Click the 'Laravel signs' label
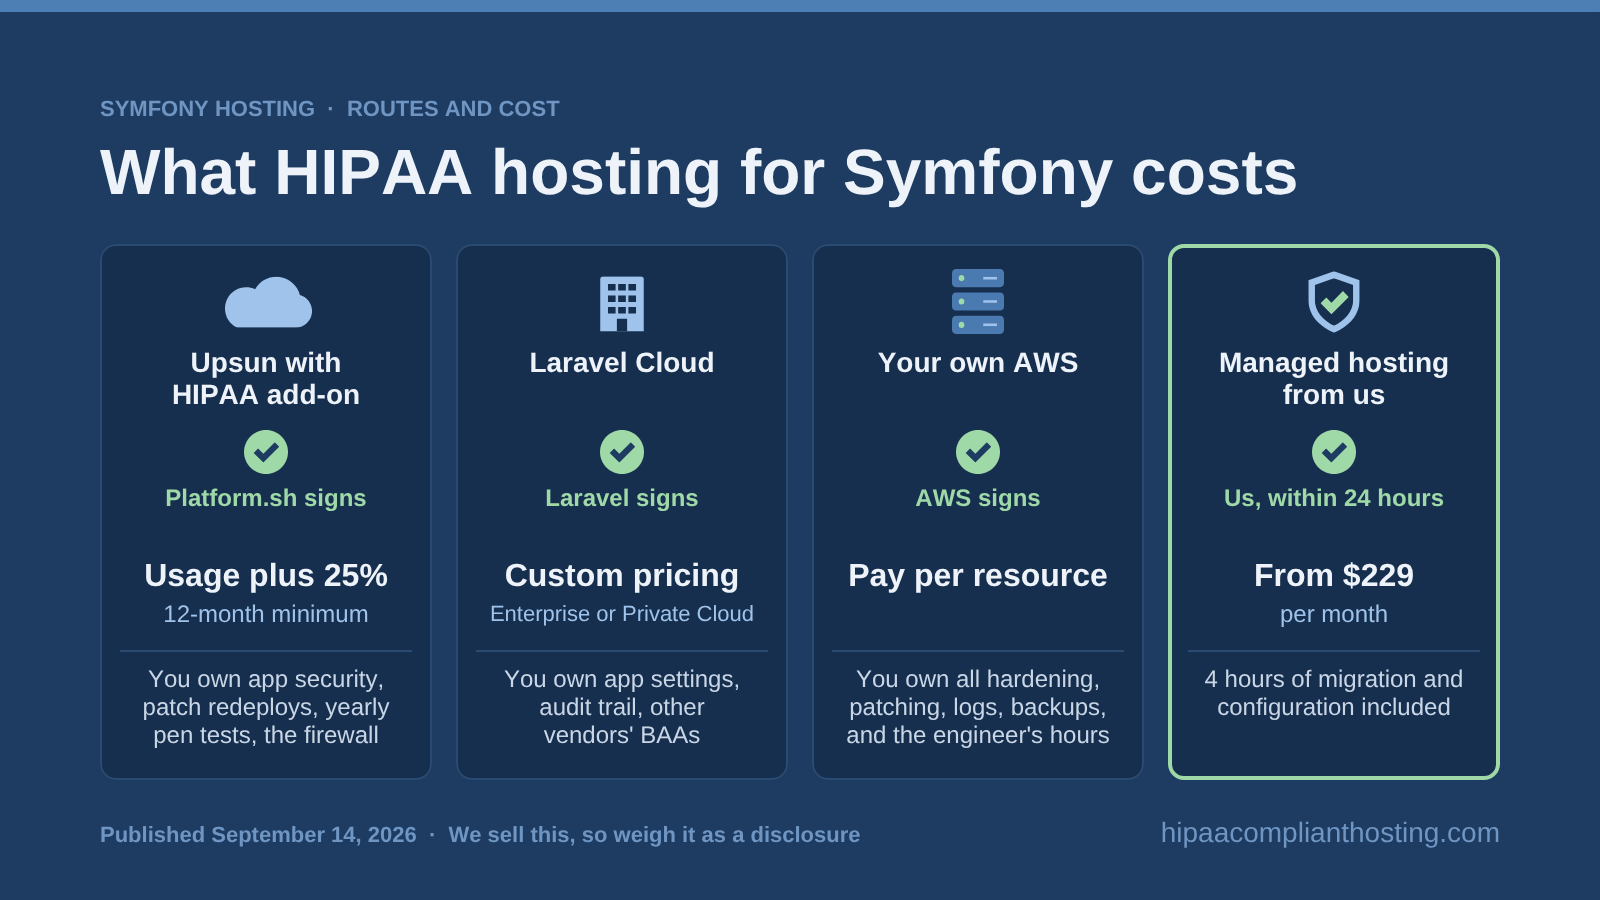 (622, 498)
